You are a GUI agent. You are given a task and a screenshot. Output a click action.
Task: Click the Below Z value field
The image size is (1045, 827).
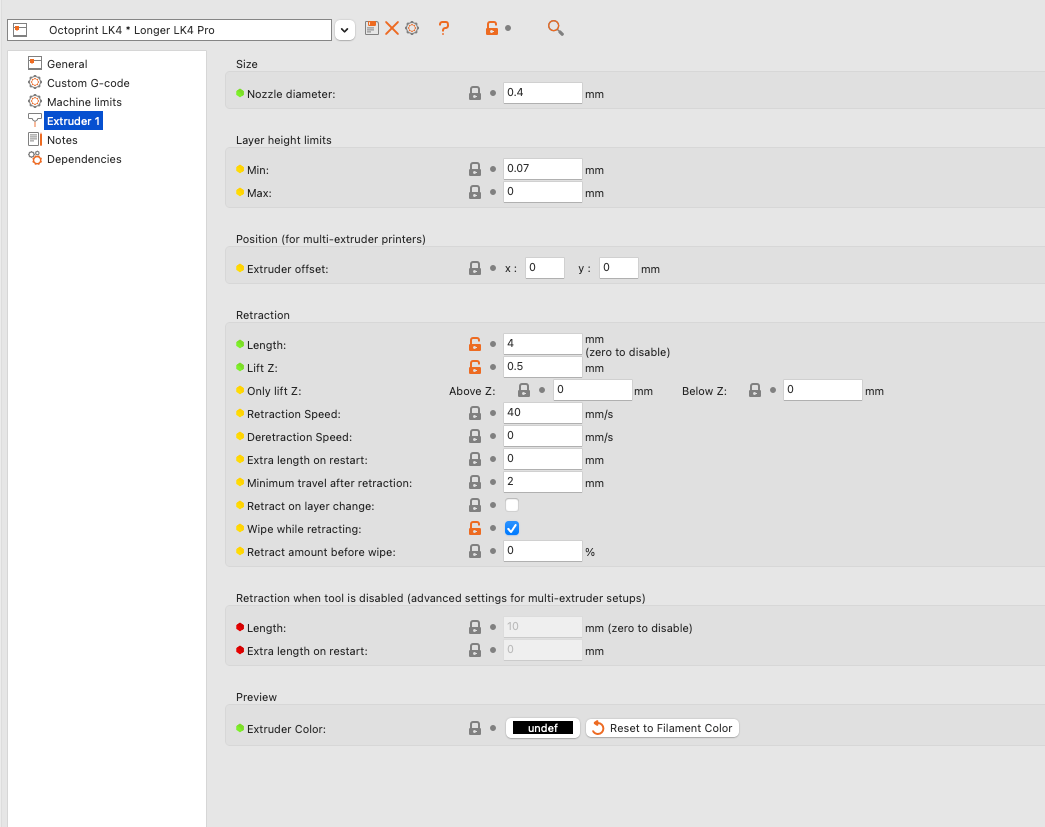coord(822,390)
